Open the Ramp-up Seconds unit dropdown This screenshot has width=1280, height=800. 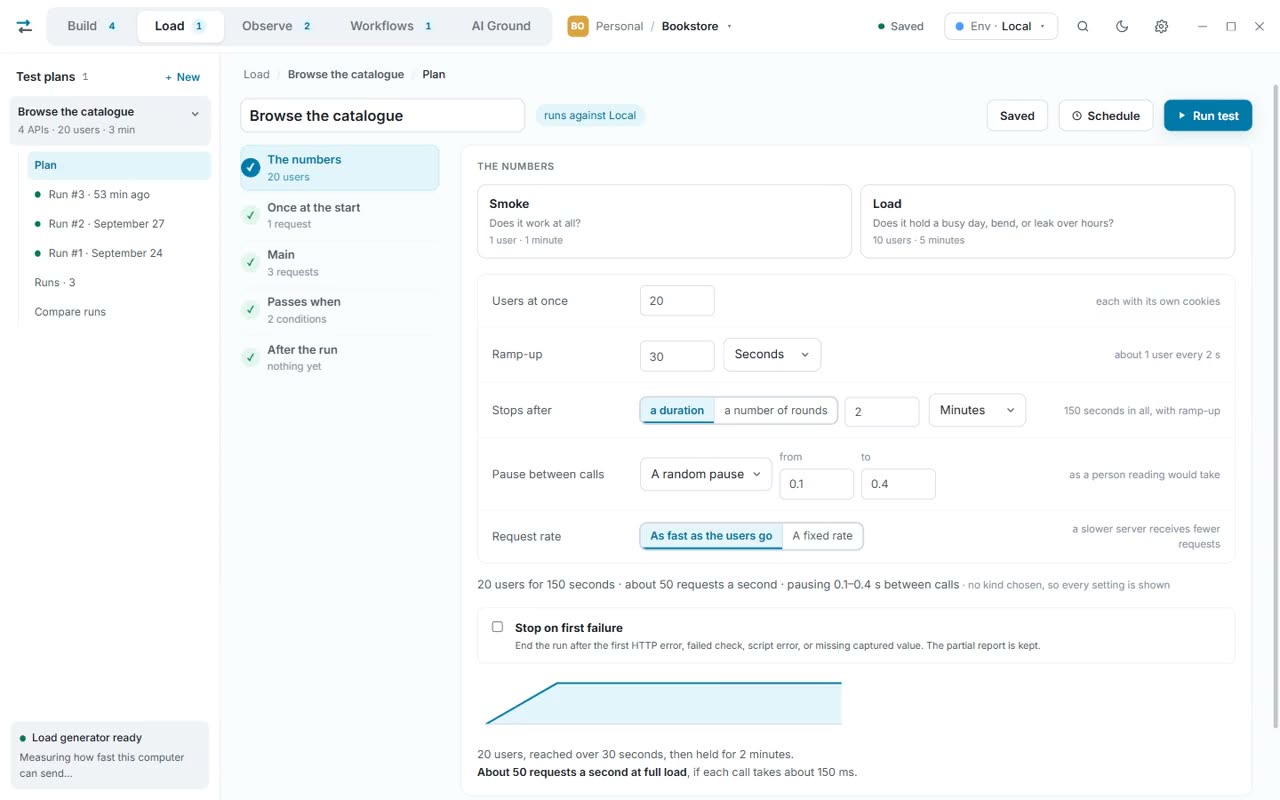pyautogui.click(x=772, y=354)
